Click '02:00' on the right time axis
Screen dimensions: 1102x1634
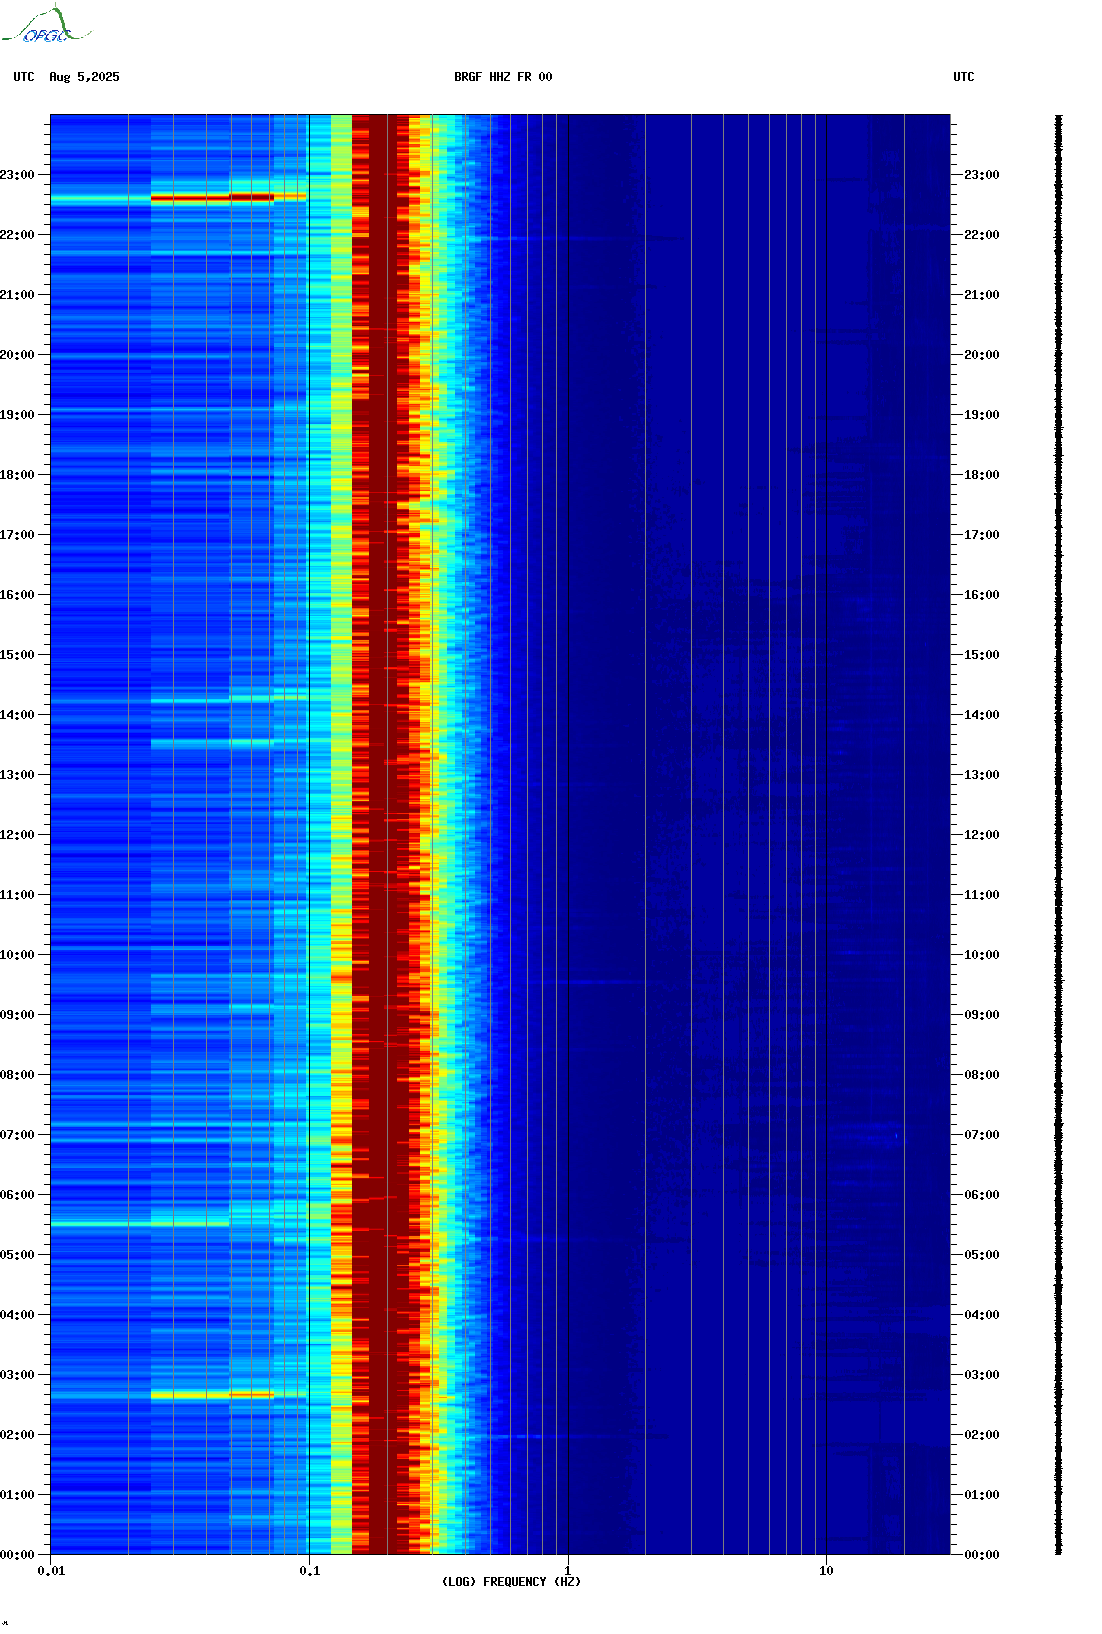coord(982,1435)
